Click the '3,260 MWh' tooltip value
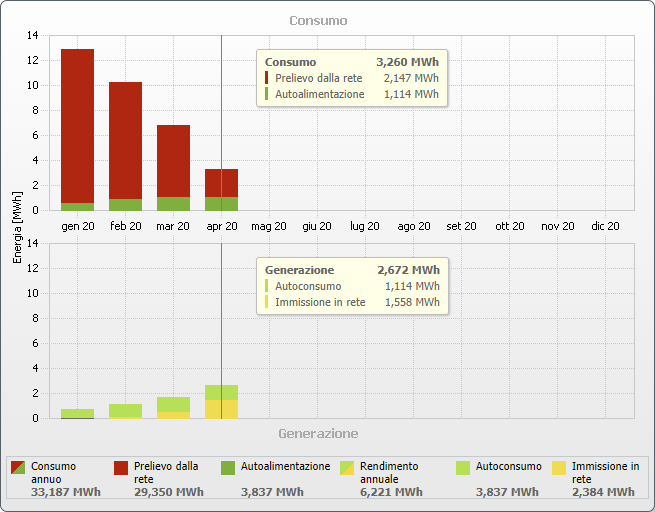Screen dimensions: 655x512 pyautogui.click(x=407, y=62)
